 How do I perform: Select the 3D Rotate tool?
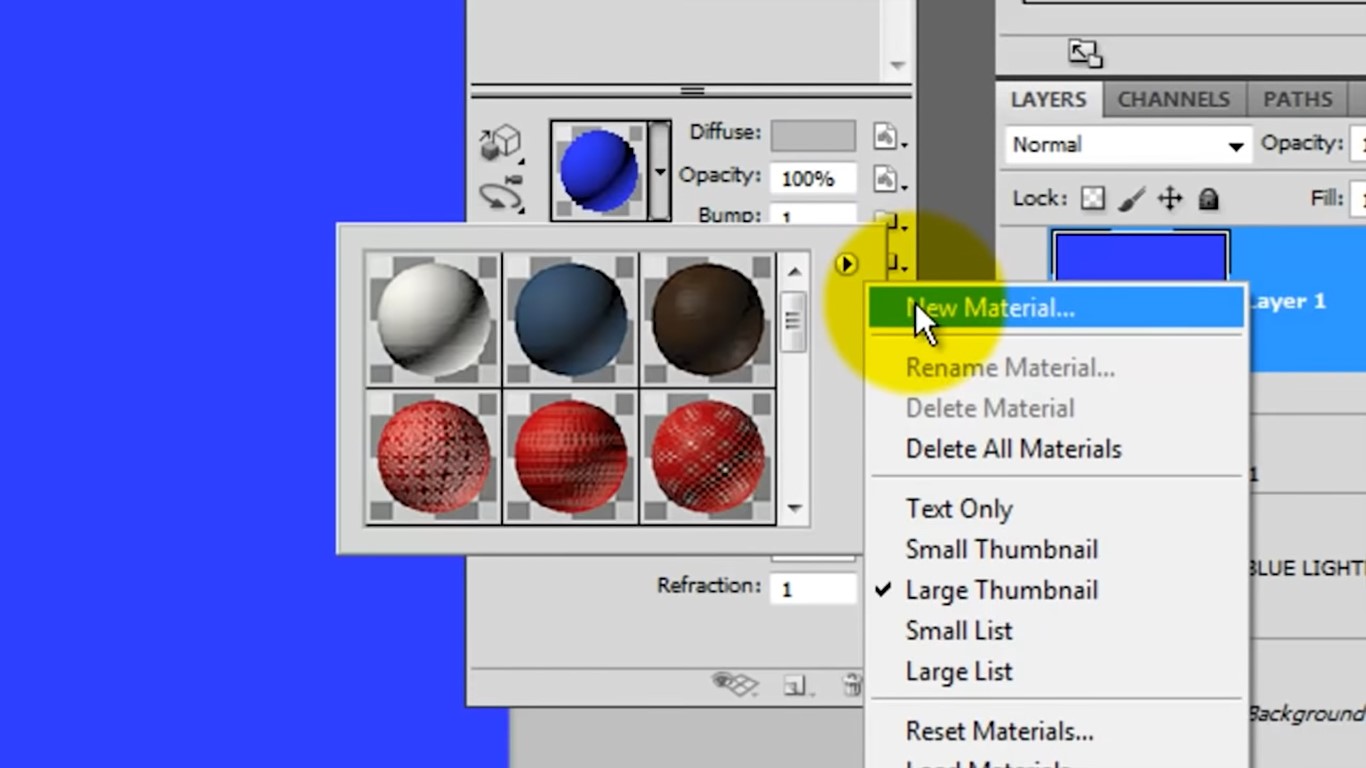tap(502, 143)
